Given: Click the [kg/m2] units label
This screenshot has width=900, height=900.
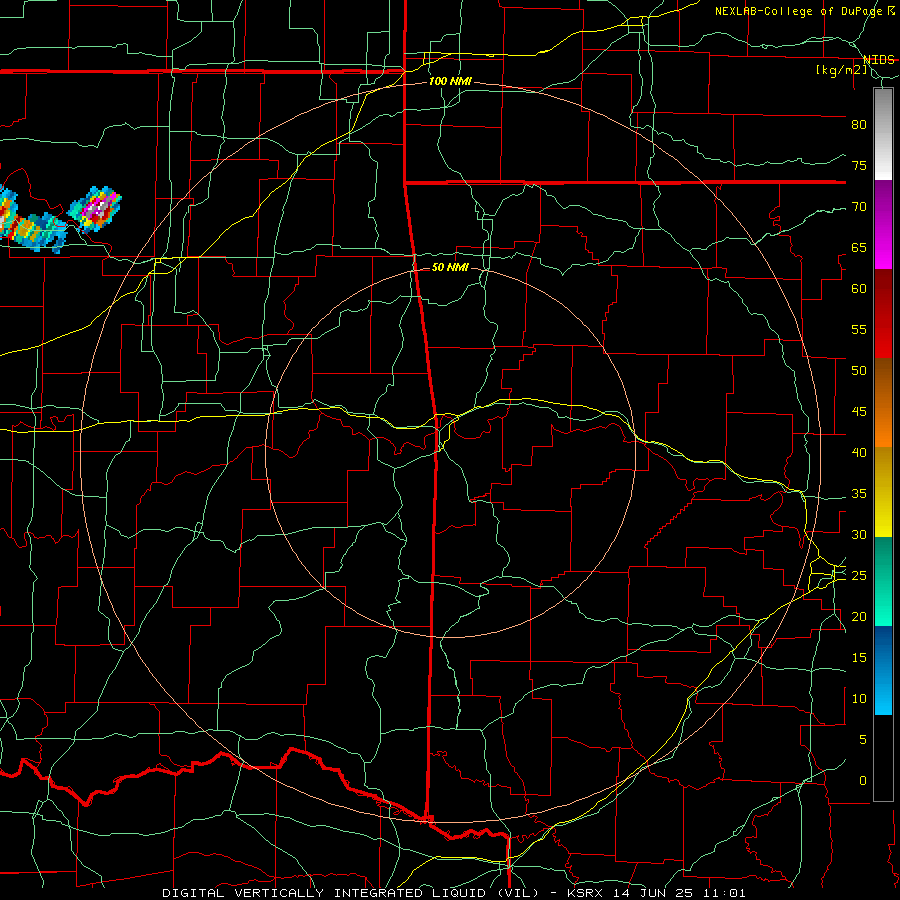Looking at the screenshot, I should pos(841,70).
